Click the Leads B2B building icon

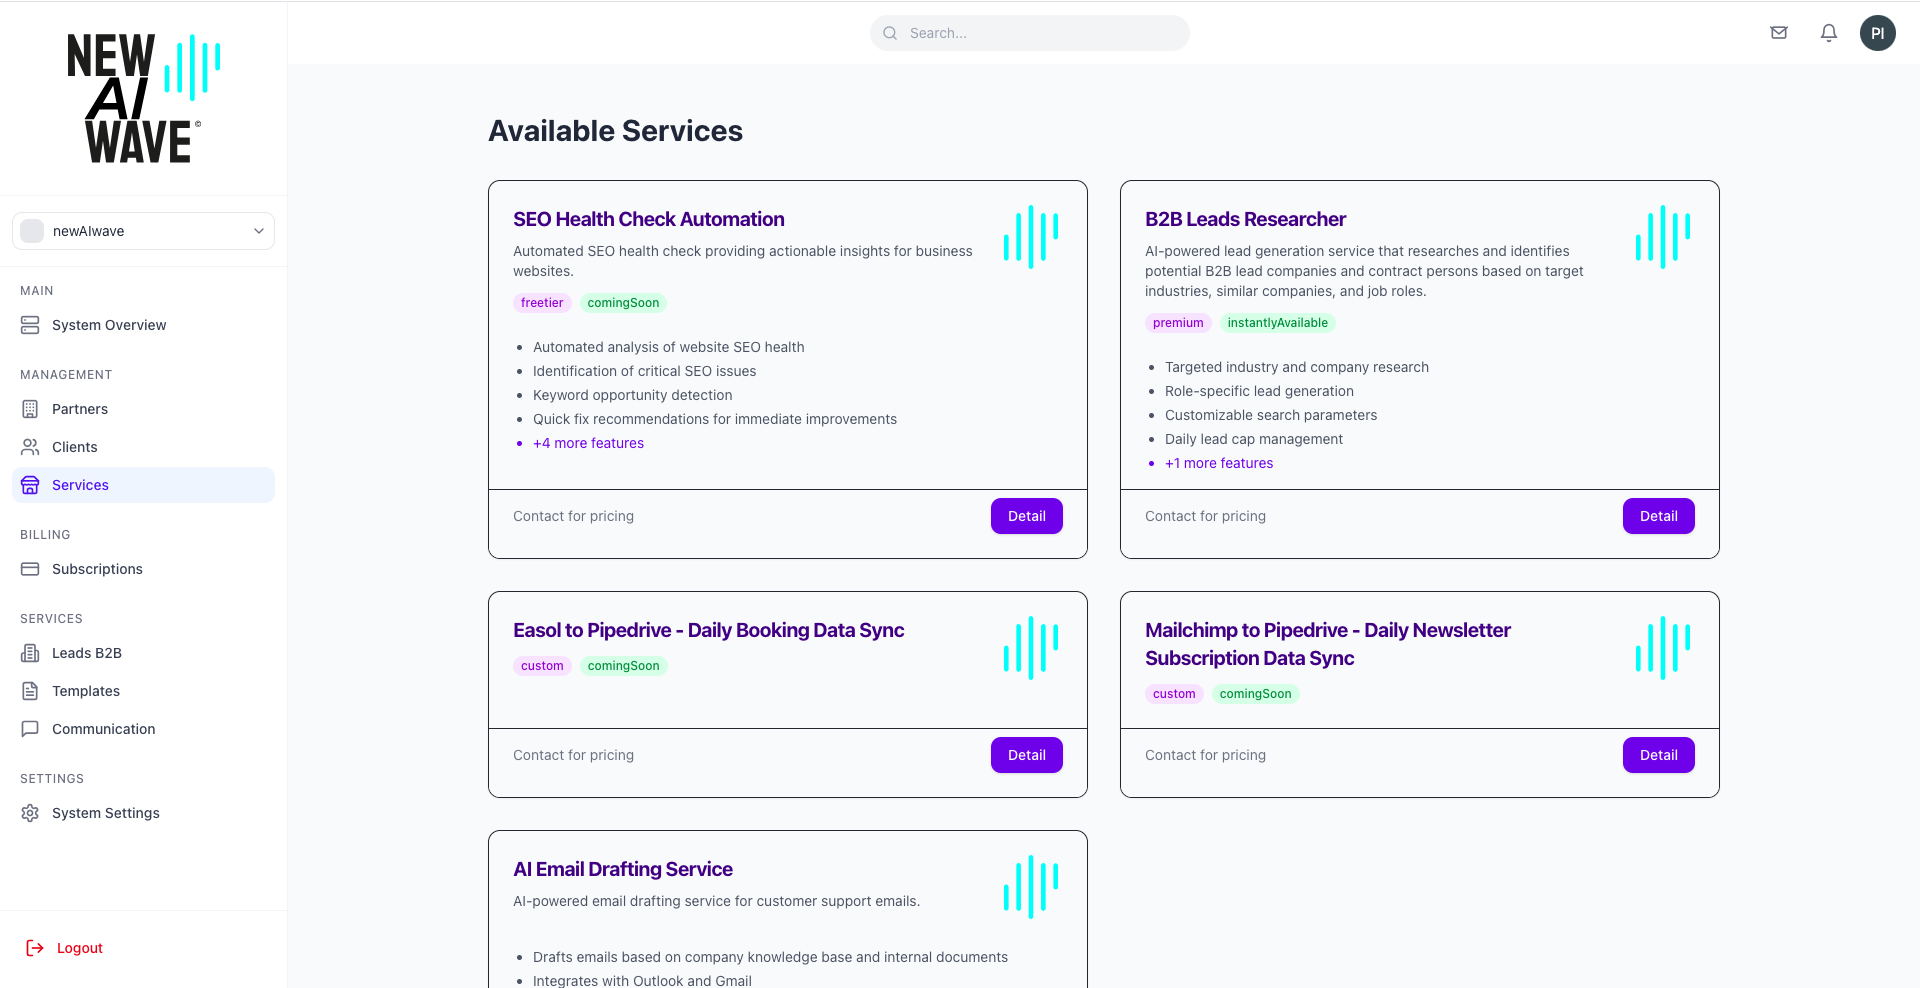(30, 653)
